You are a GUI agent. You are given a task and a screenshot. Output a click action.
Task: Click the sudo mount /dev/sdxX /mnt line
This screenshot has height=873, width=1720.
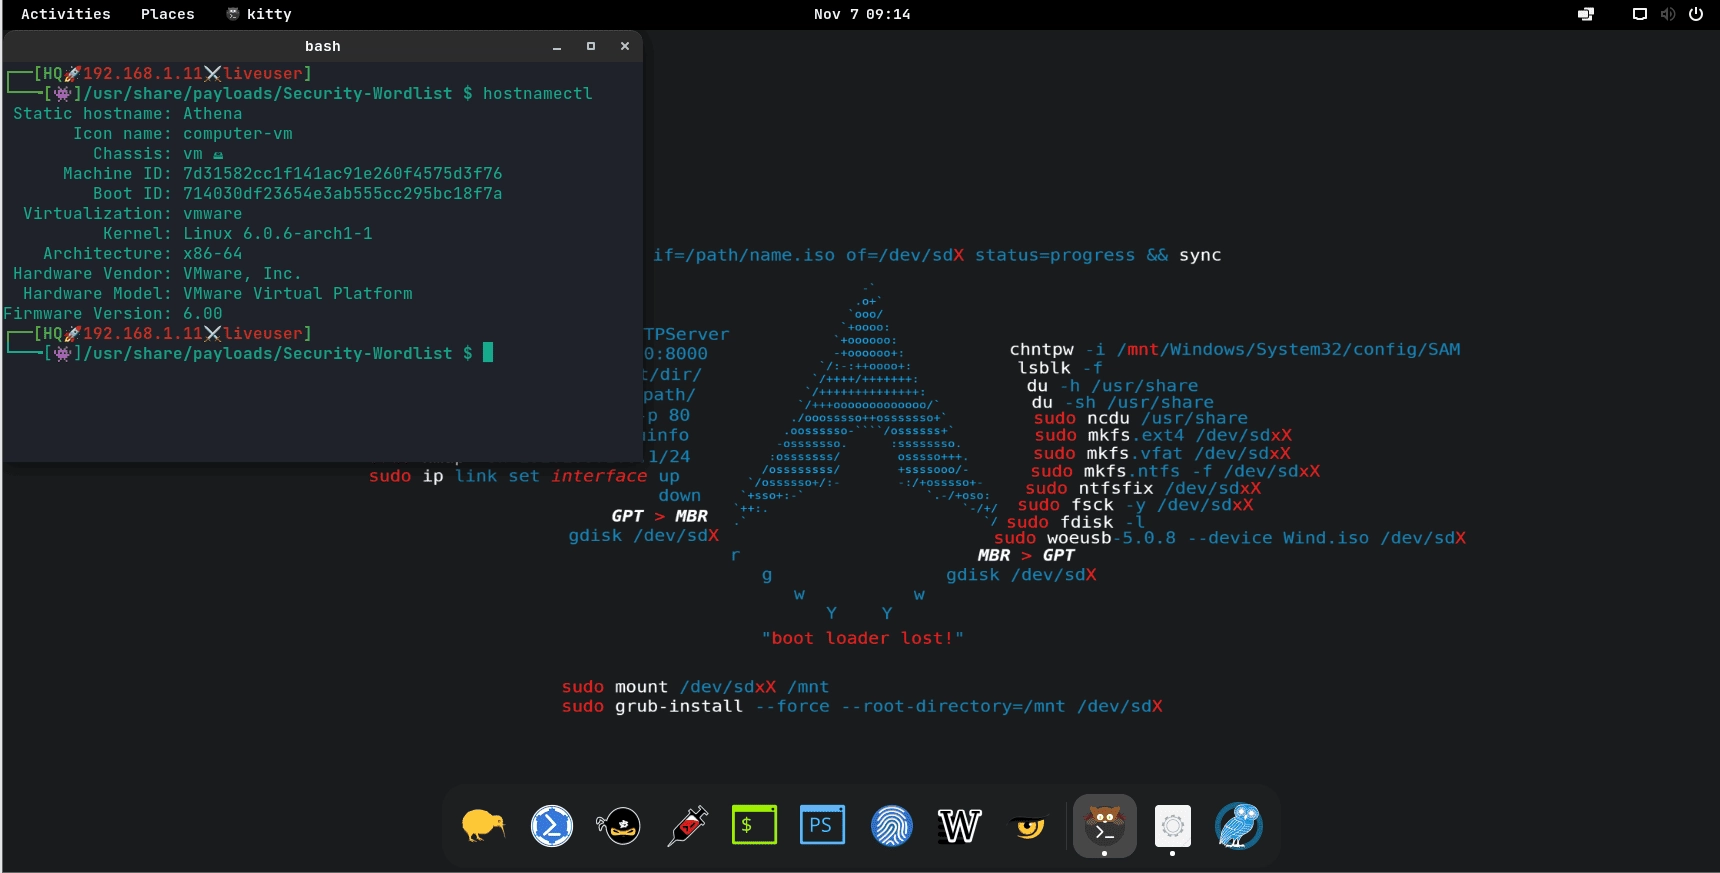[x=695, y=687]
